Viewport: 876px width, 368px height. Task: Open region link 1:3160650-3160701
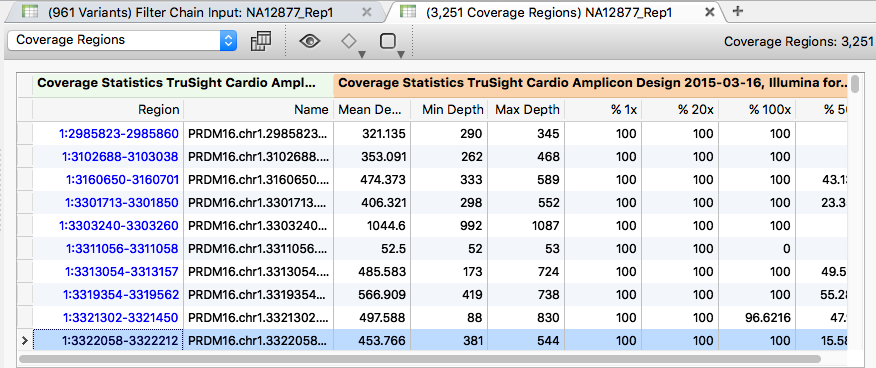(x=122, y=180)
